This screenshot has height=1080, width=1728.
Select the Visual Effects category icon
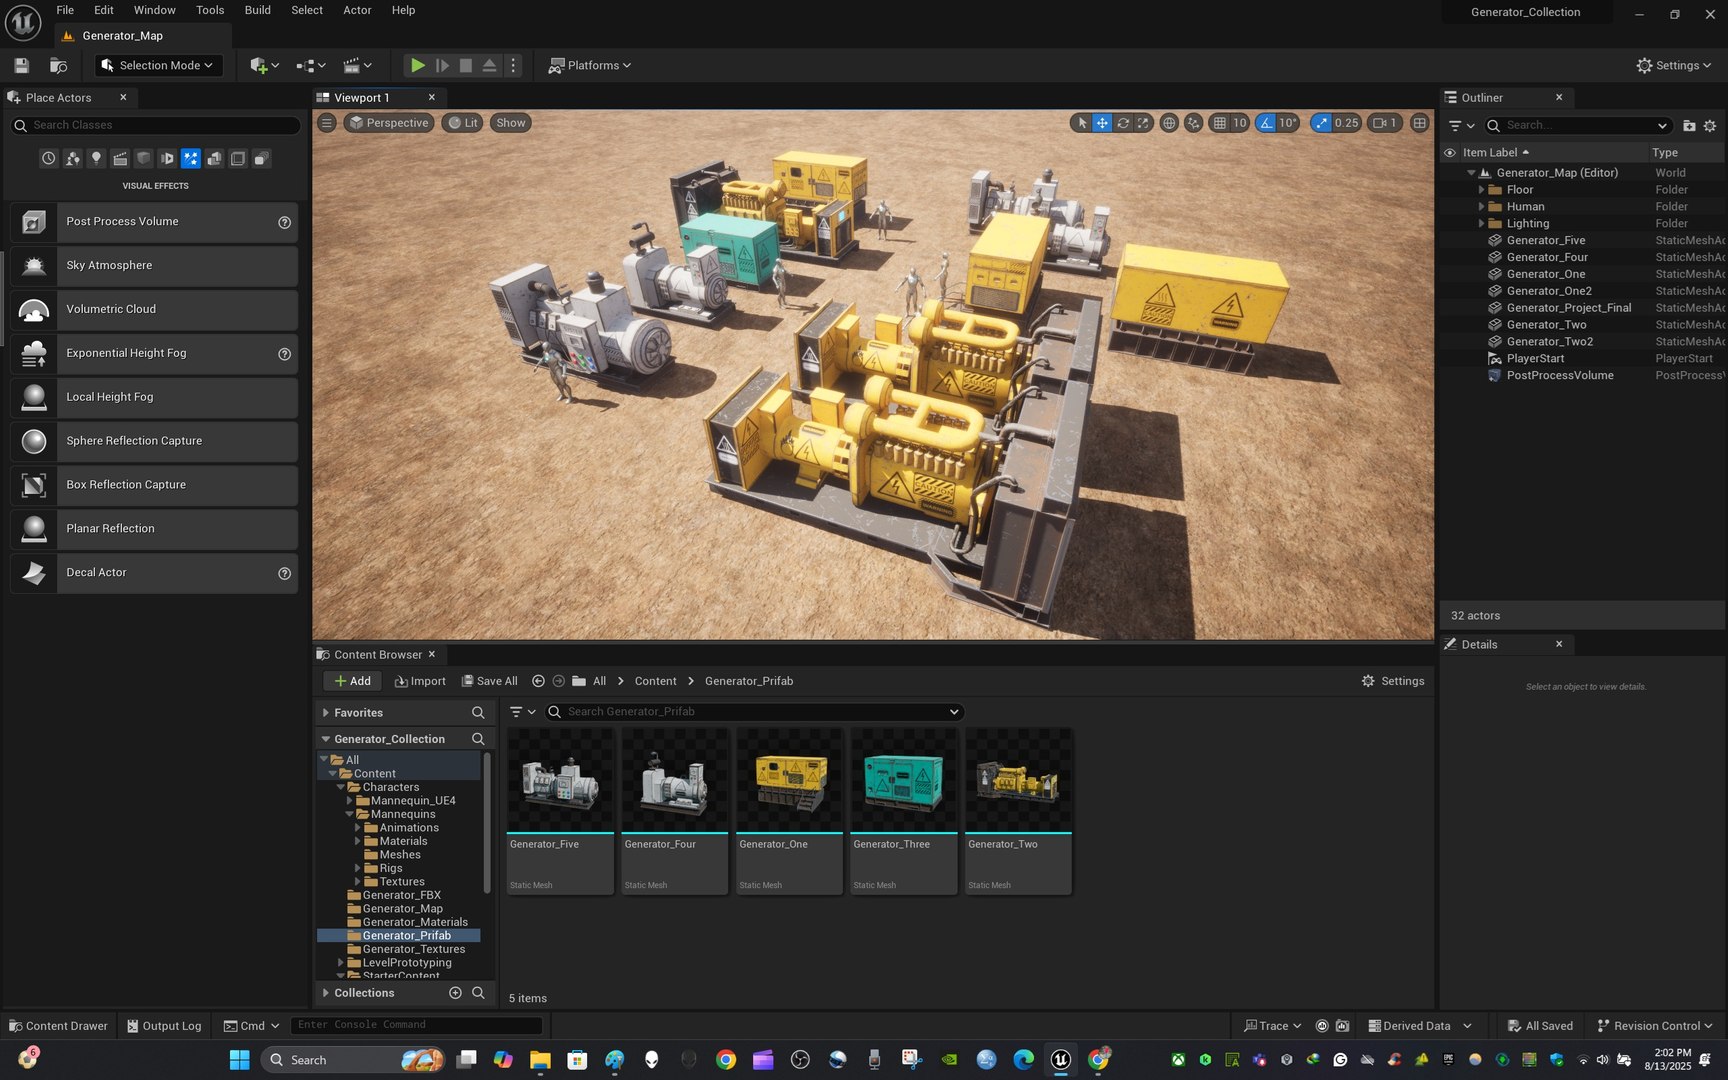coord(190,158)
